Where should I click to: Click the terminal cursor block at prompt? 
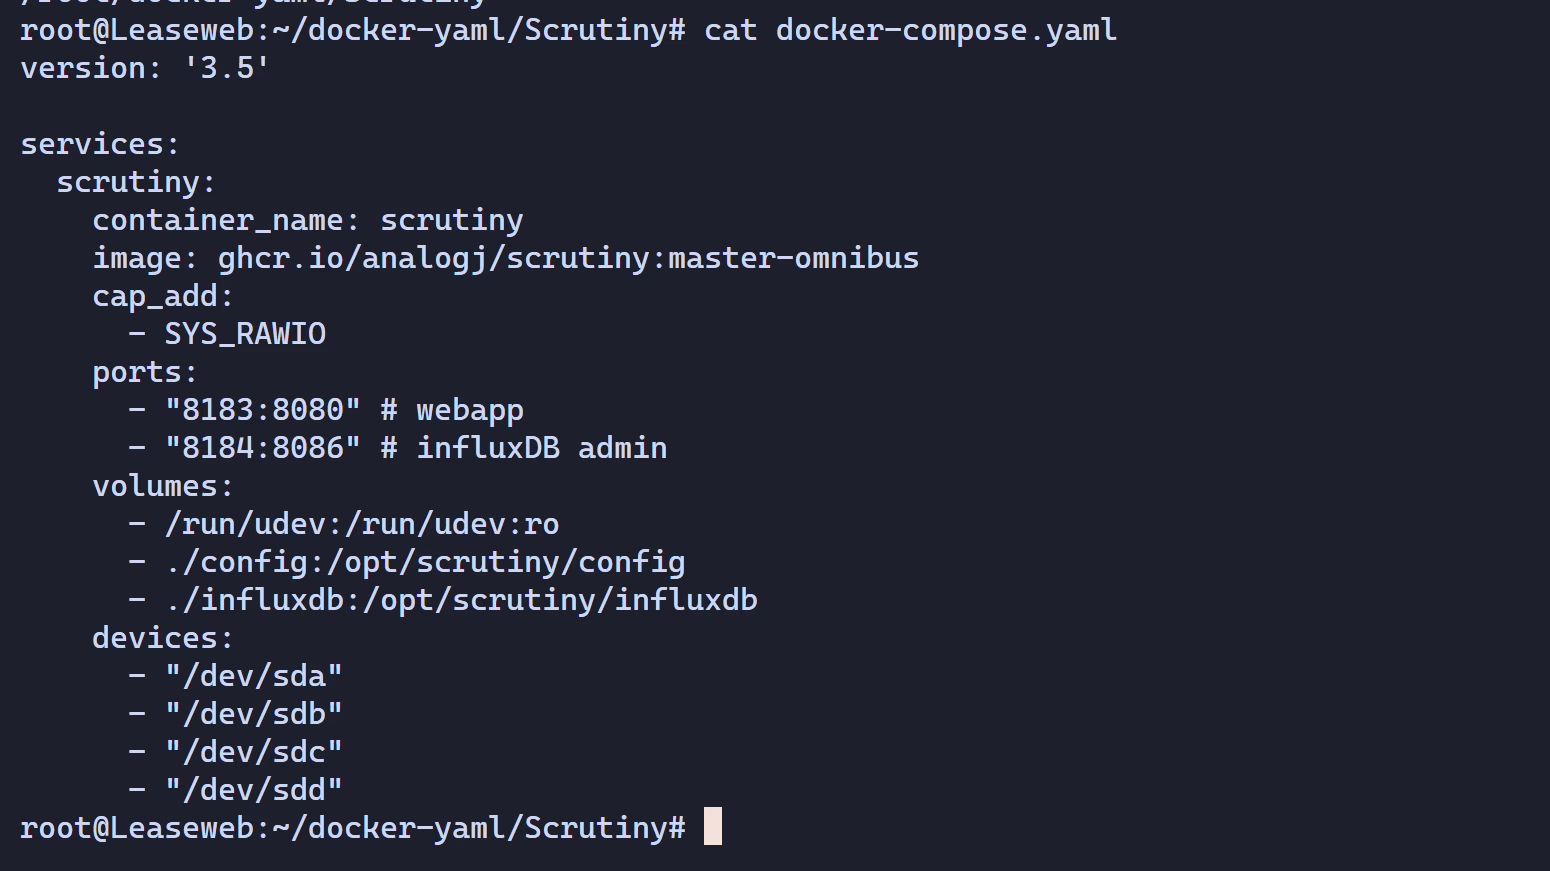713,827
